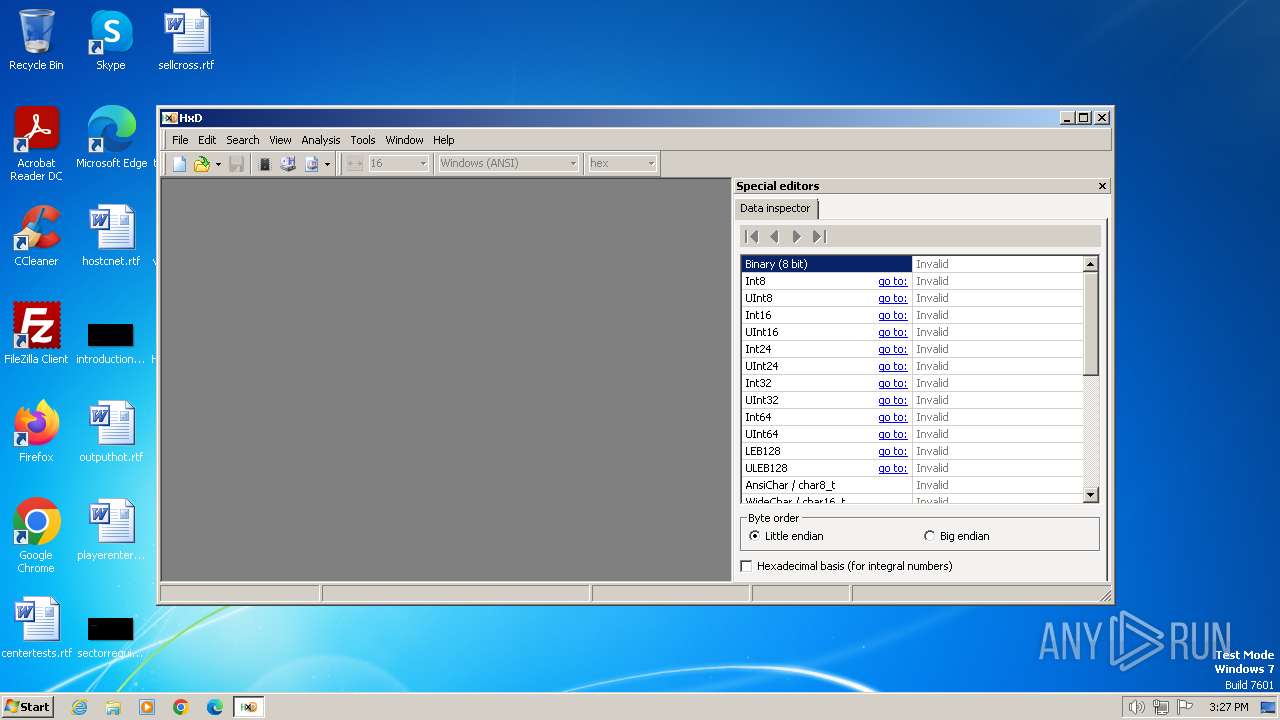The image size is (1280, 720).
Task: Click go to link for UInt64
Action: (x=893, y=434)
